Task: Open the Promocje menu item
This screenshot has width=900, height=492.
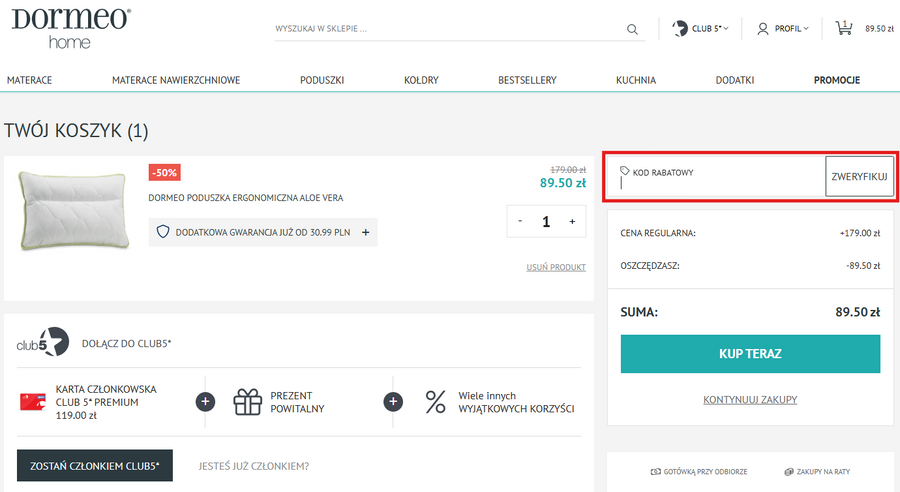Action: 836,80
